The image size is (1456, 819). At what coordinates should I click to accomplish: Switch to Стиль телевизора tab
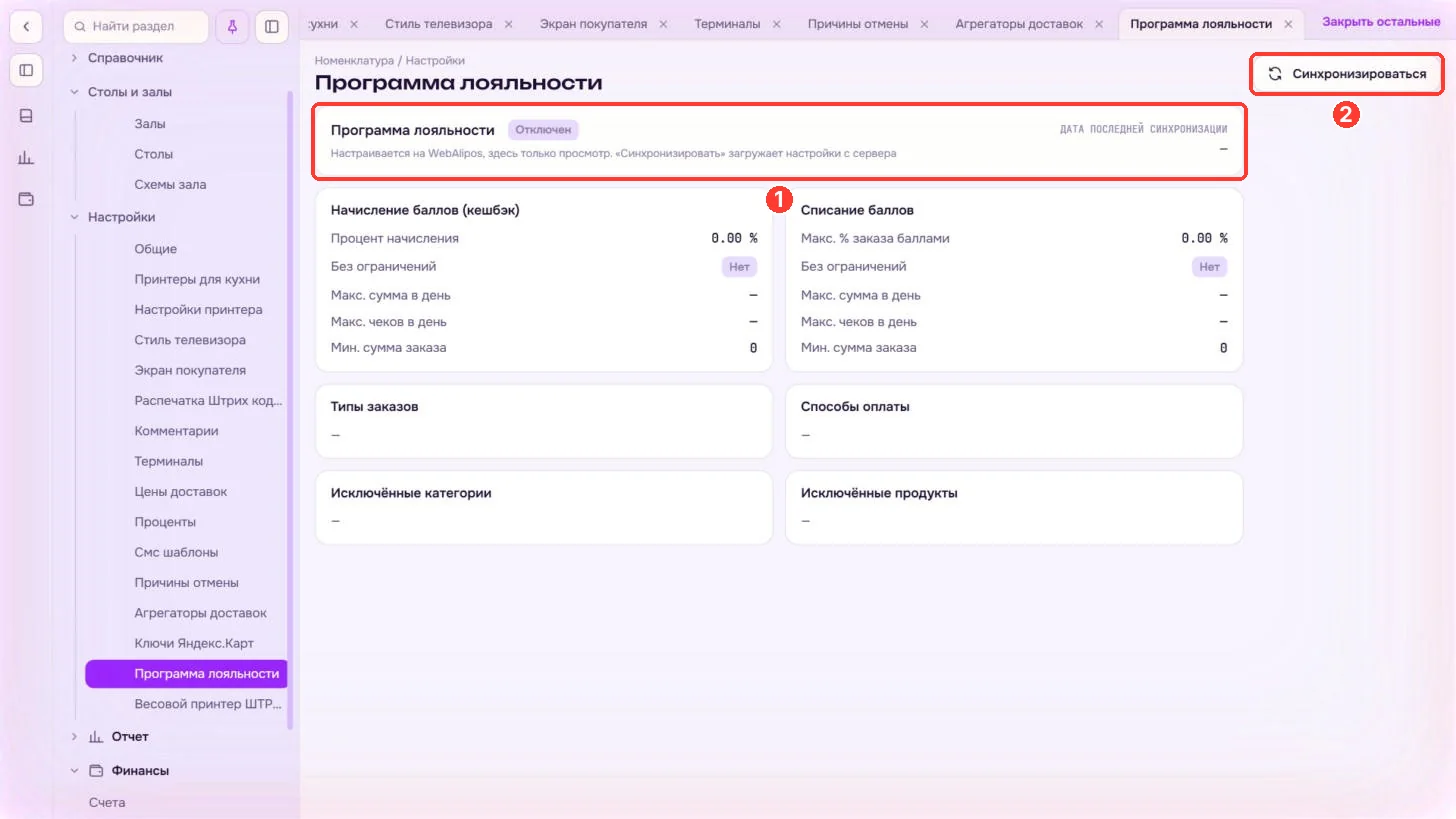tap(438, 24)
